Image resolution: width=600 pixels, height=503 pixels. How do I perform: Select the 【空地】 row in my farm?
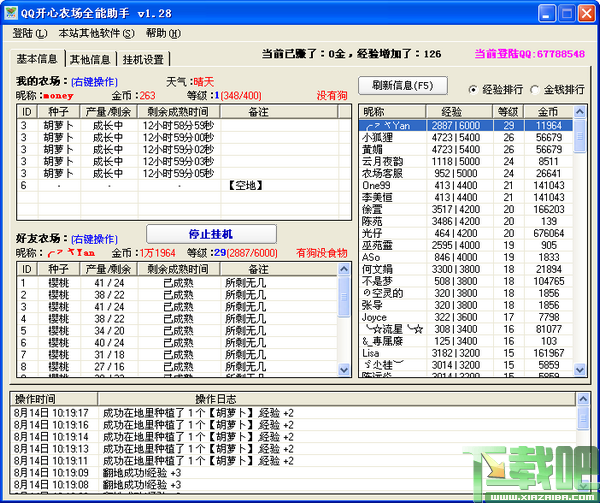click(184, 186)
